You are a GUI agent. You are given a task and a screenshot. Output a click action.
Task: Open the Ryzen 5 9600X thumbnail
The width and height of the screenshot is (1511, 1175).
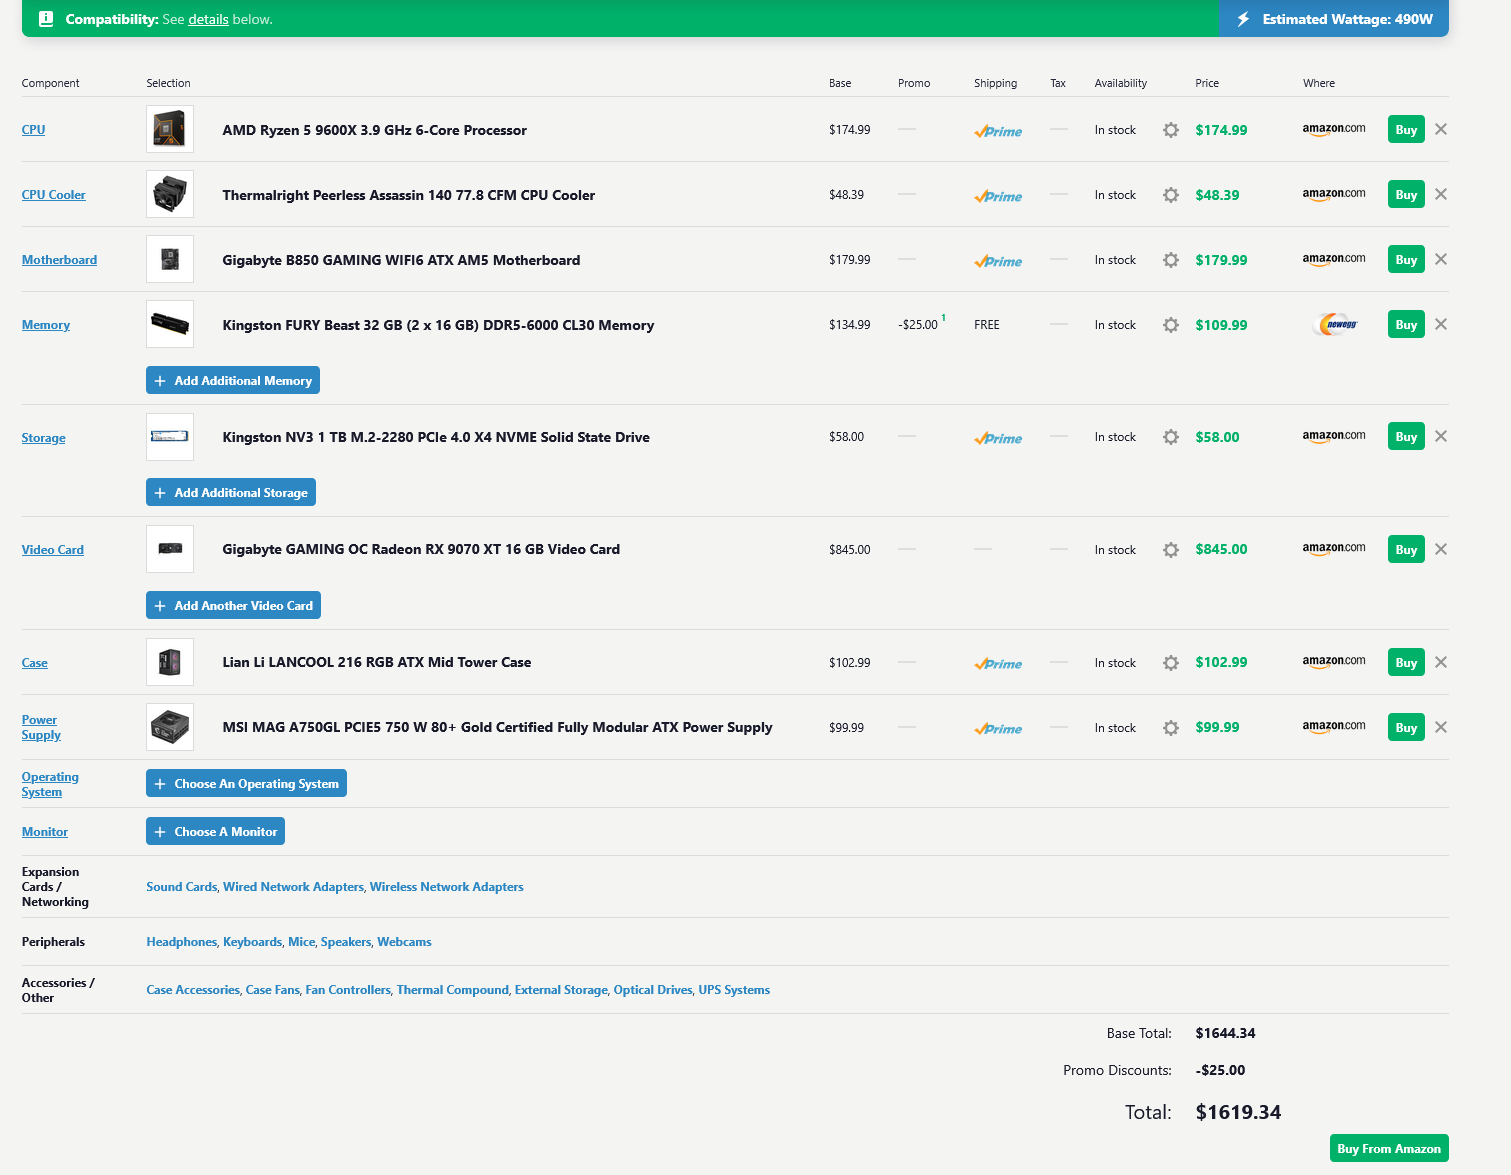[x=170, y=129]
